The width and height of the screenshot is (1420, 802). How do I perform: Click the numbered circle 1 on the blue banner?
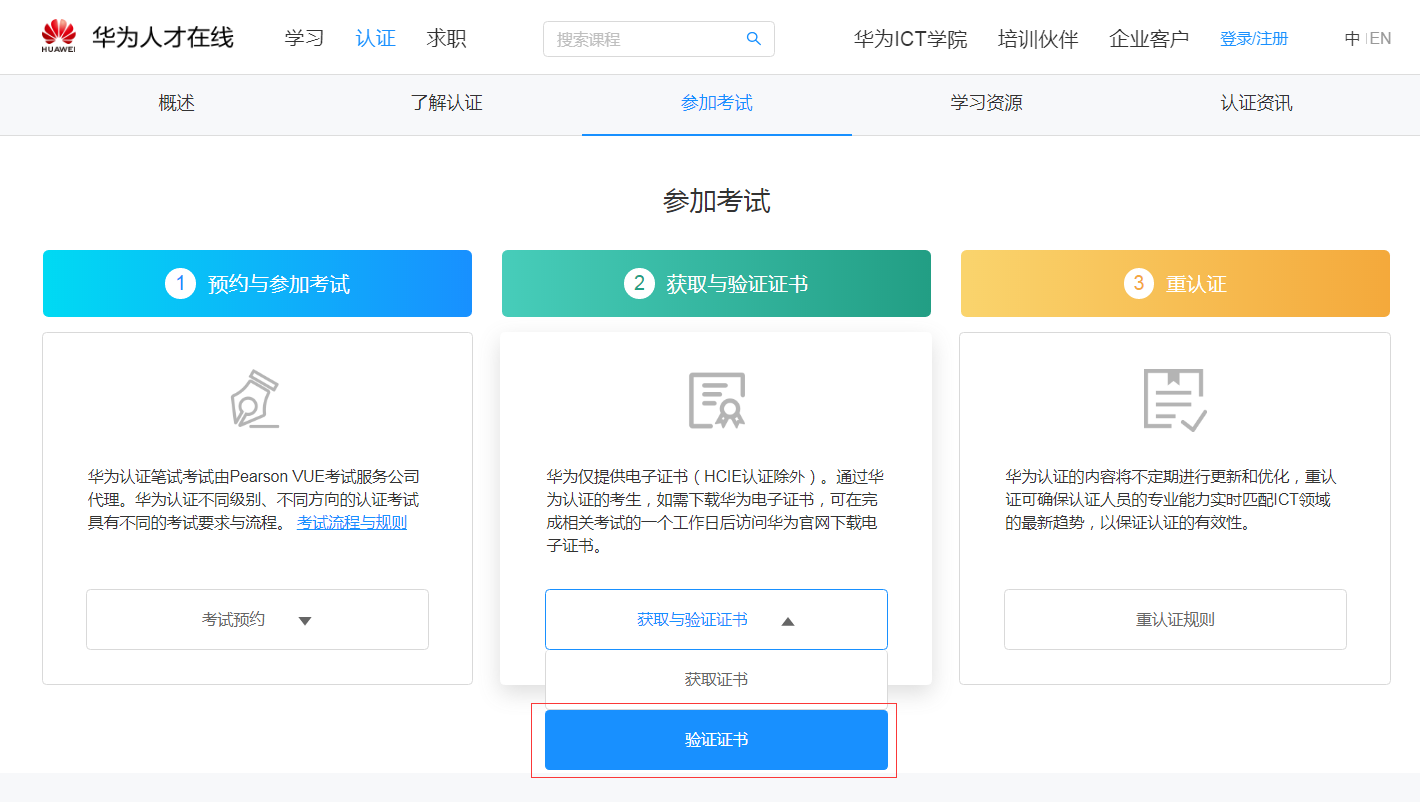click(180, 283)
